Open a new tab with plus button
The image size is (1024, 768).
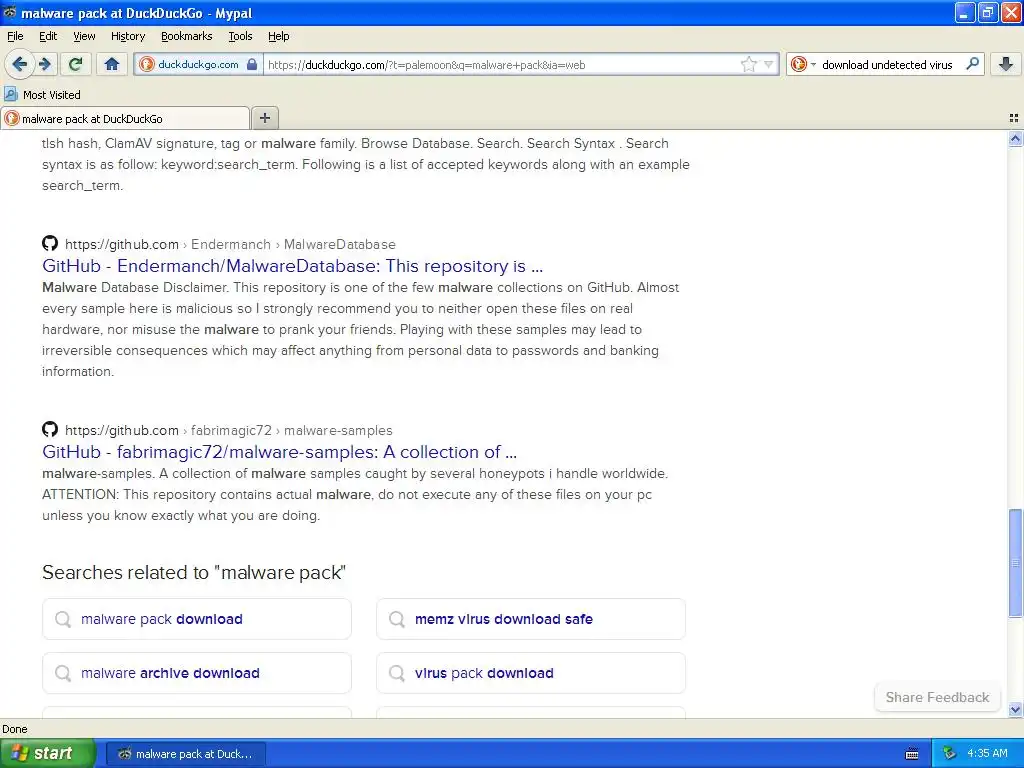pyautogui.click(x=264, y=118)
